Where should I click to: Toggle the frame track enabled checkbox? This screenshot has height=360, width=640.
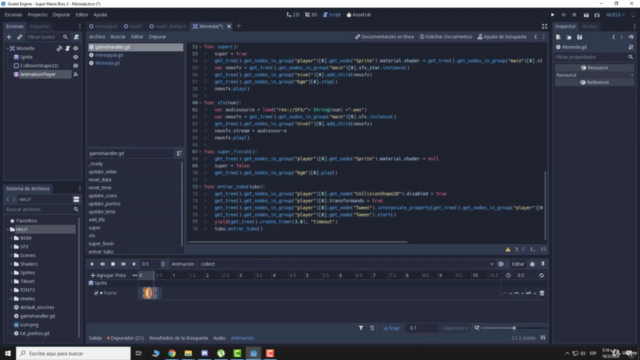pyautogui.click(x=96, y=293)
